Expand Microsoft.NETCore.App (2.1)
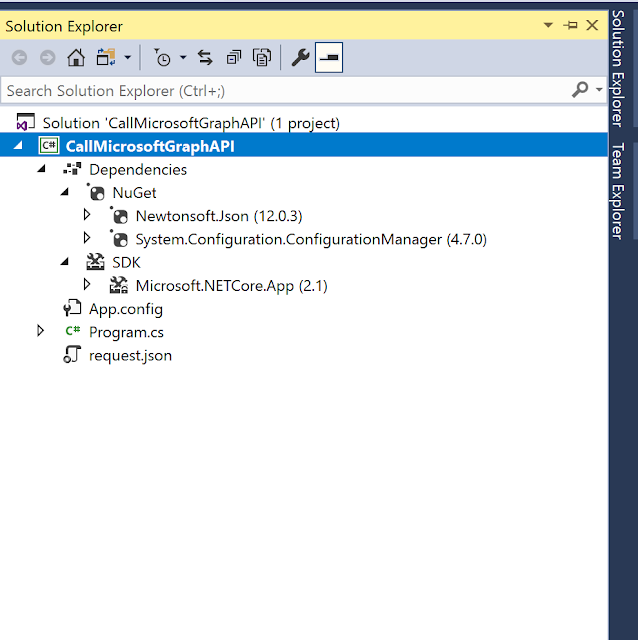638x640 pixels. pyautogui.click(x=87, y=284)
